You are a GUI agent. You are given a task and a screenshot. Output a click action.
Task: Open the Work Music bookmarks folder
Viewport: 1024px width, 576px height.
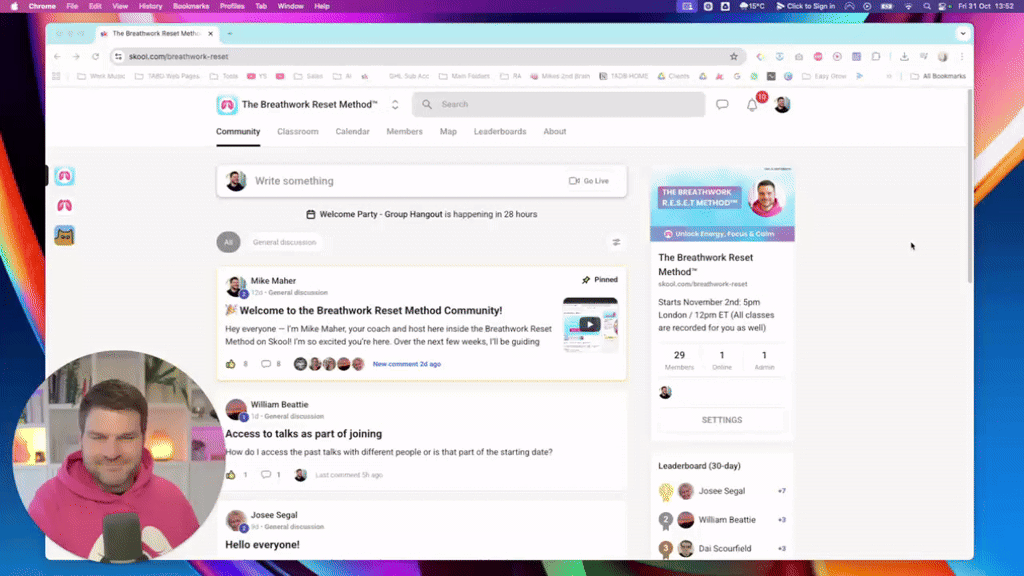[101, 76]
